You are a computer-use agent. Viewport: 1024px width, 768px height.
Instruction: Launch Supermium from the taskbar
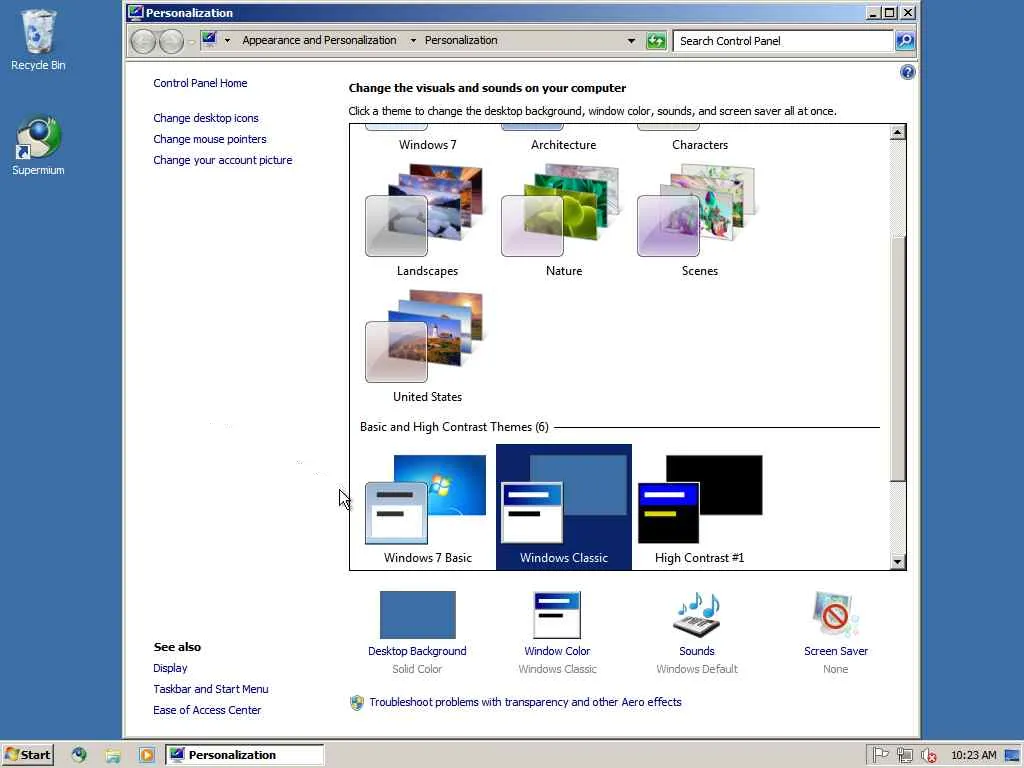point(79,755)
